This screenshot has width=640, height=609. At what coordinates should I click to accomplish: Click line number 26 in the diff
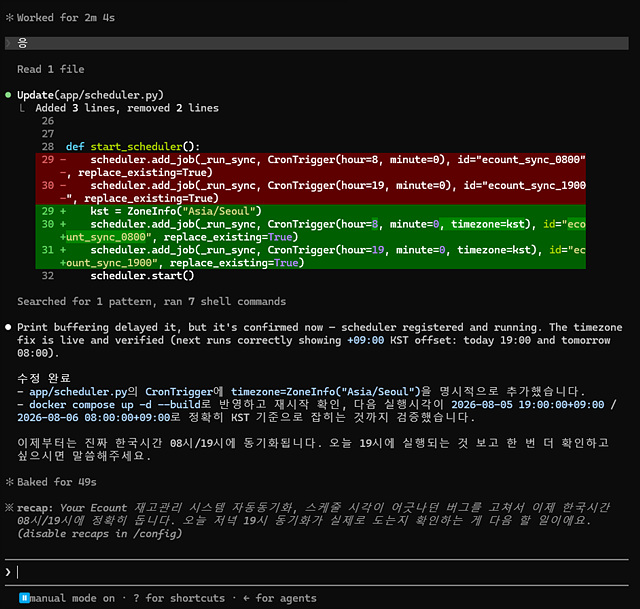pos(48,121)
